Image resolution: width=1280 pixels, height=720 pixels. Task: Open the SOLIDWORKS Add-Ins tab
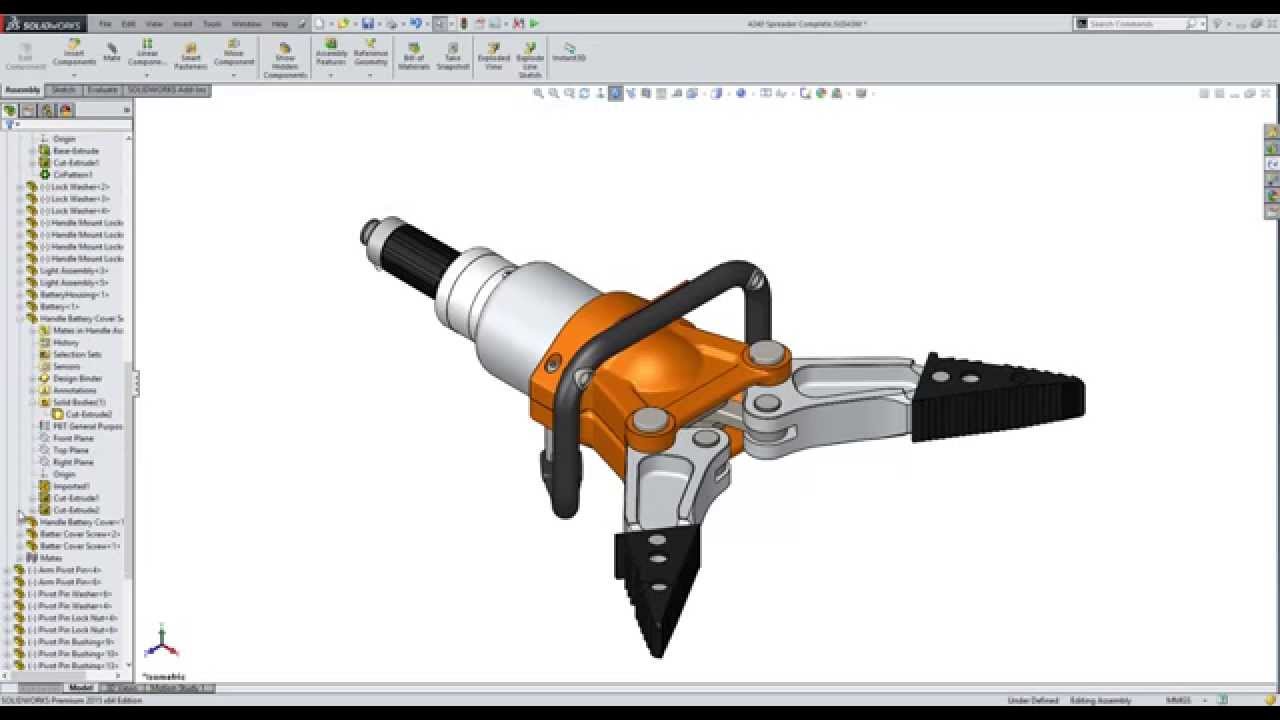click(x=167, y=90)
